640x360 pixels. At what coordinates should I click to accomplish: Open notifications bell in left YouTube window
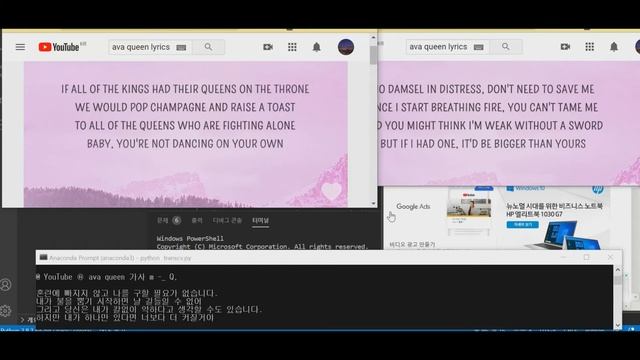pyautogui.click(x=316, y=47)
